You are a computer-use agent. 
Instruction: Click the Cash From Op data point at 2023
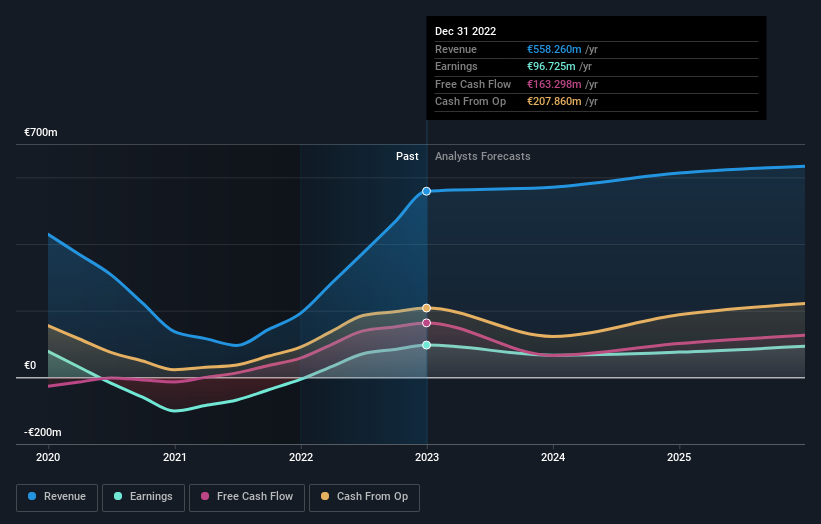click(x=427, y=308)
